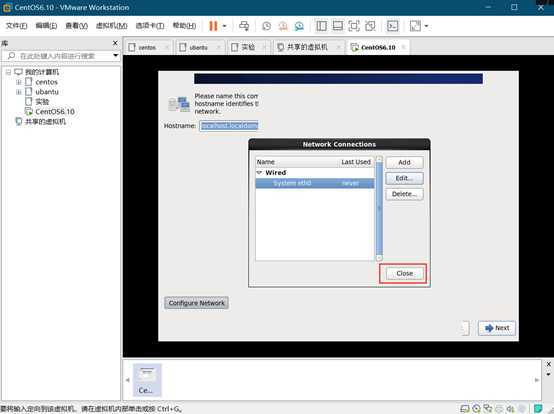Click Add in Network Connections
The image size is (554, 414).
[x=404, y=162]
